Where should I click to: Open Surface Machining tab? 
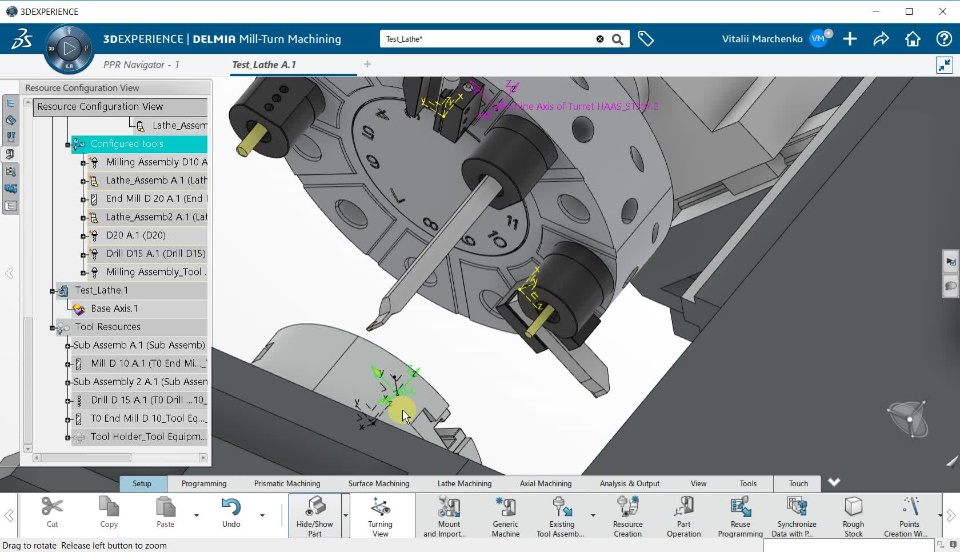click(379, 483)
